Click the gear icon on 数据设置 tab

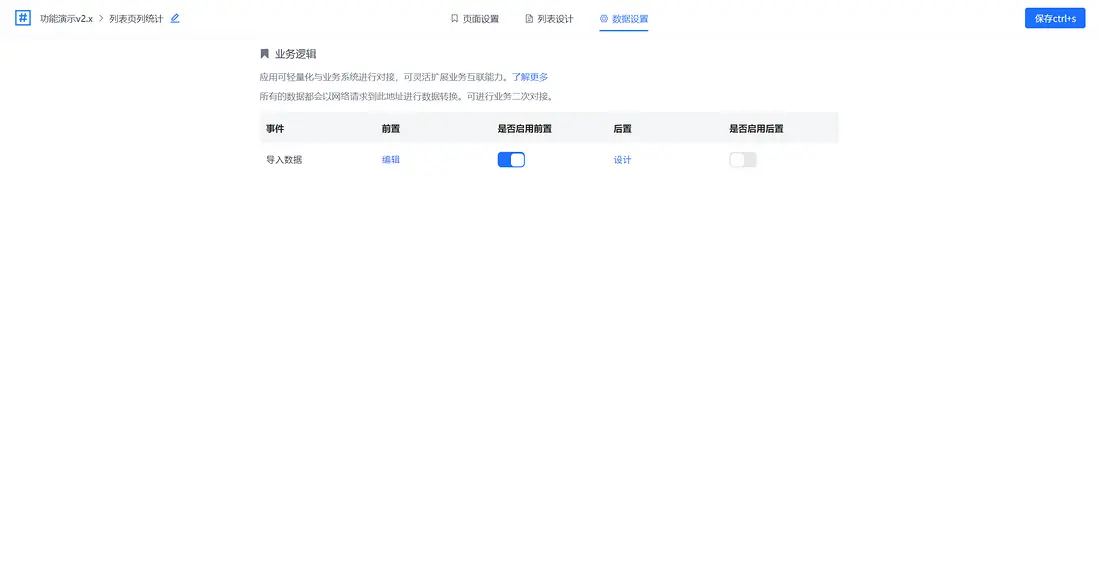coord(601,18)
